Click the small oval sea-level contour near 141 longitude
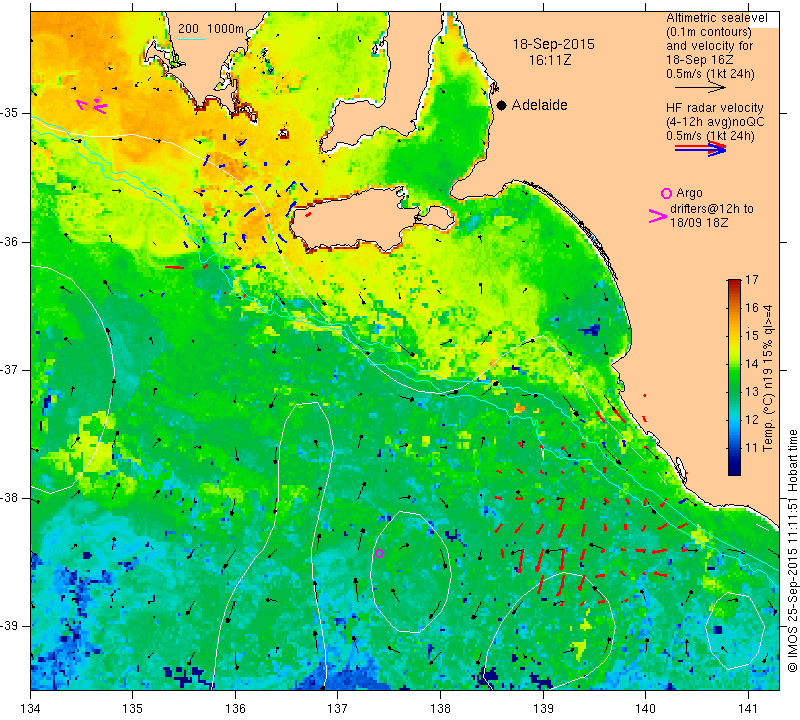This screenshot has width=800, height=720. (734, 631)
